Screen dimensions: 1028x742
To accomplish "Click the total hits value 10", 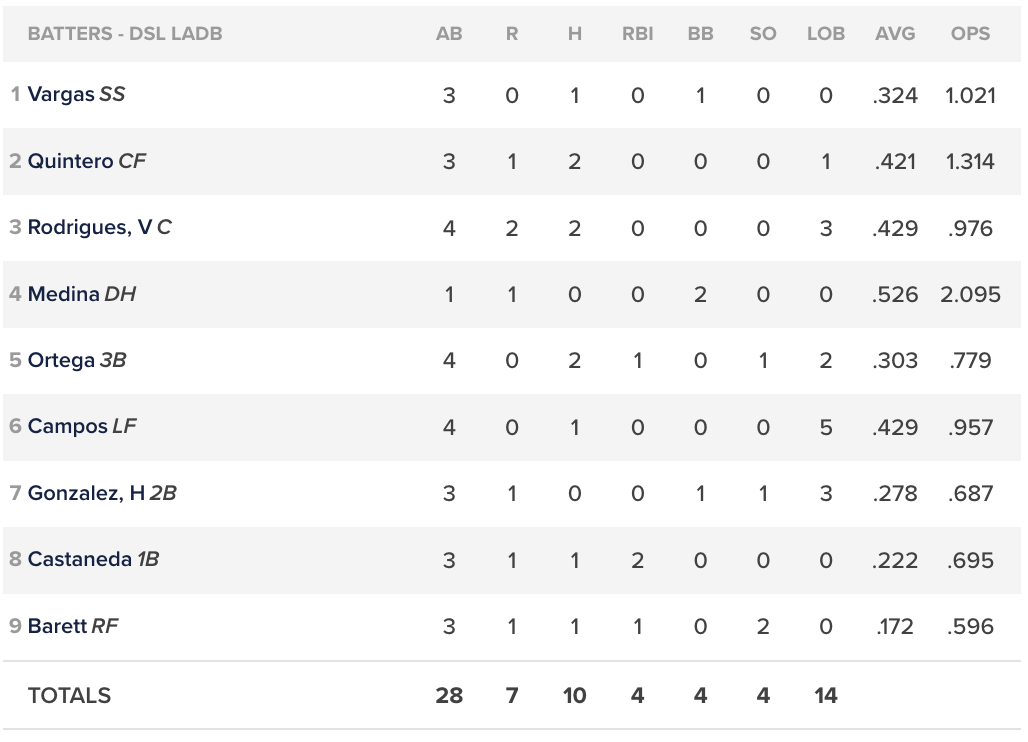I will 574,696.
